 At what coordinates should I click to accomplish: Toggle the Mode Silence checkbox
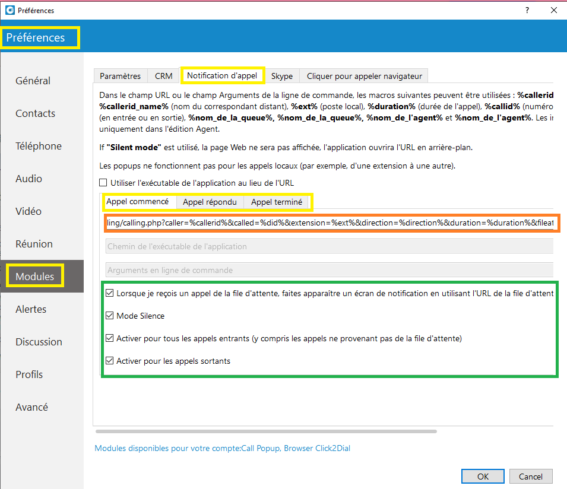110,315
